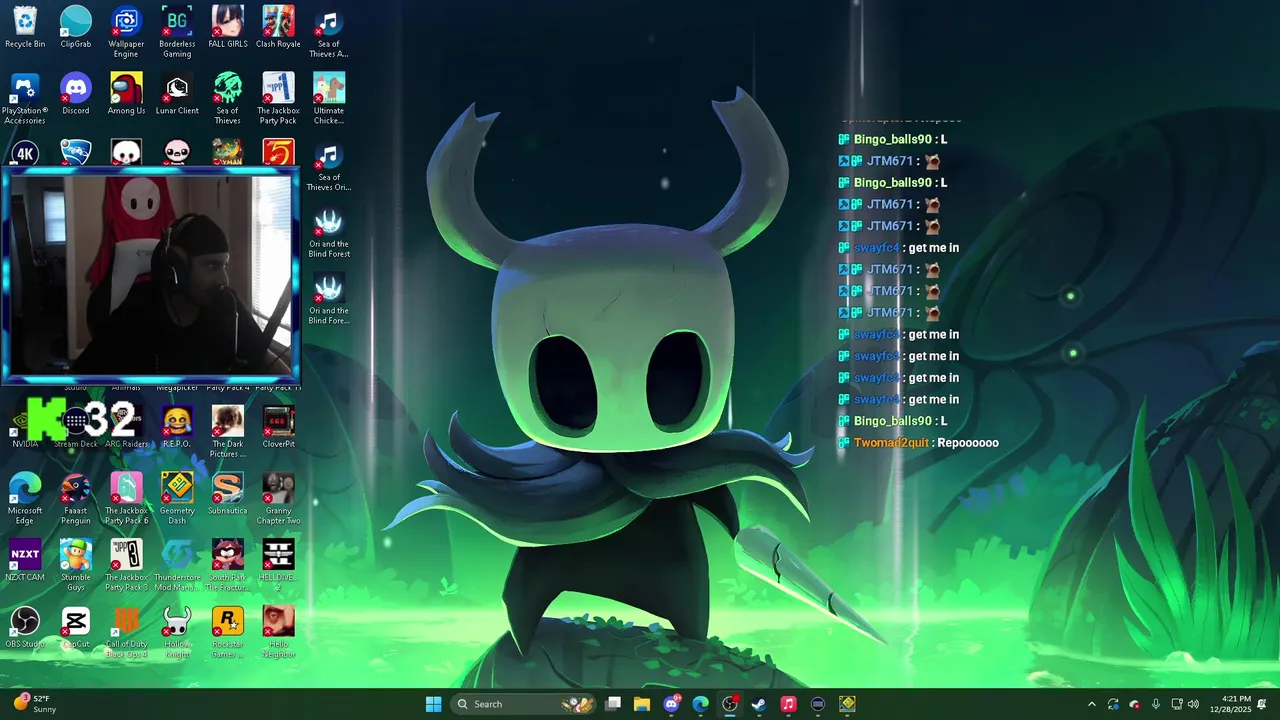Image resolution: width=1280 pixels, height=720 pixels.
Task: Select the Rockstar Games desktop icon
Action: point(228,632)
